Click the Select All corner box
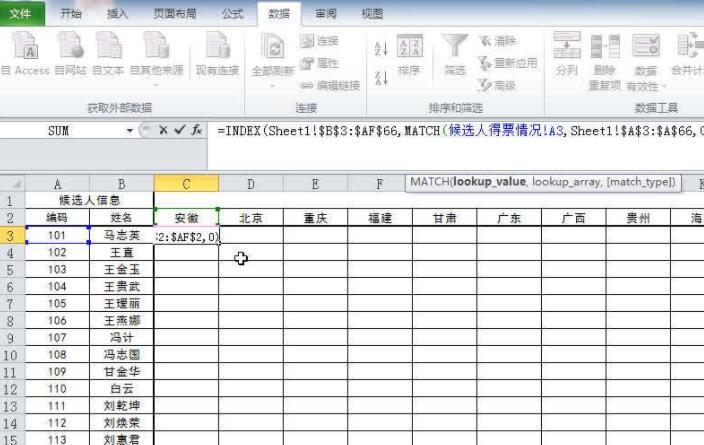The width and height of the screenshot is (704, 445). pos(13,184)
